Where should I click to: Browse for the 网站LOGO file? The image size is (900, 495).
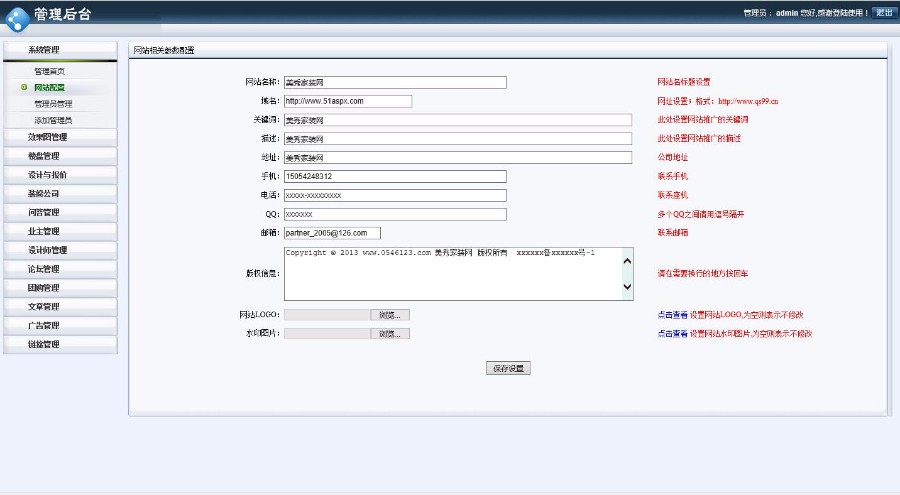click(391, 315)
